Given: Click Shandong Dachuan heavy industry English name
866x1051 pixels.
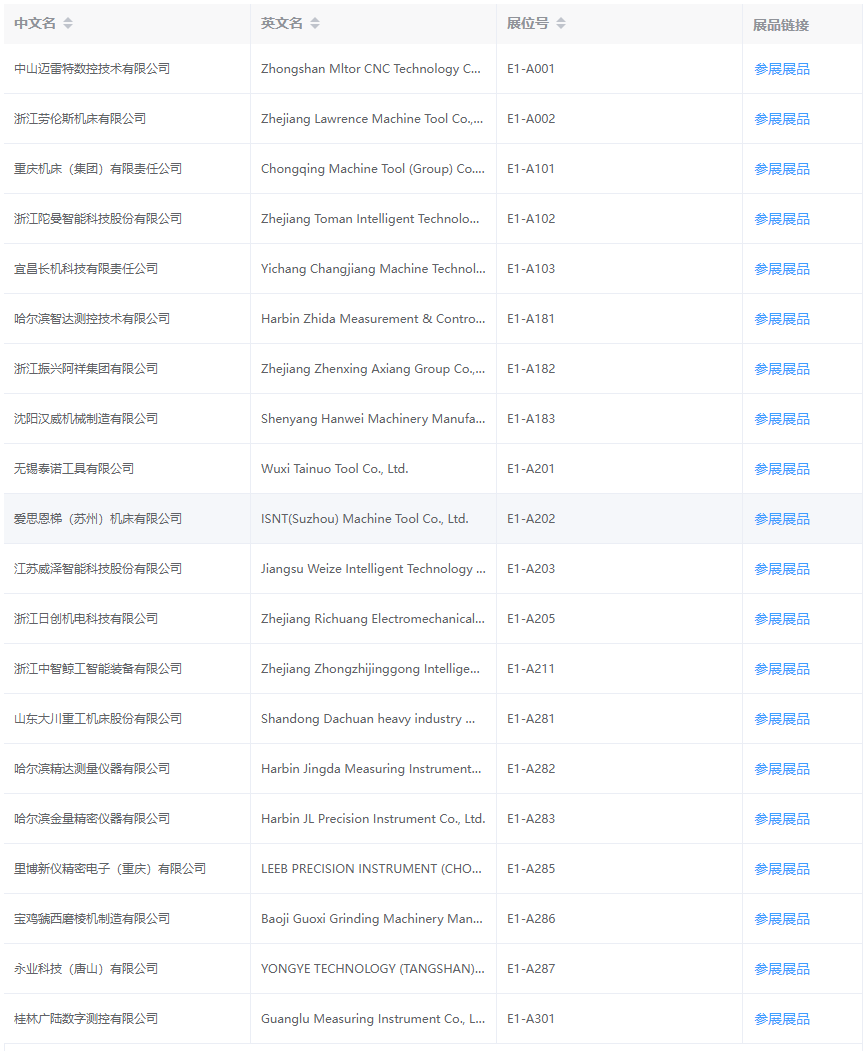Looking at the screenshot, I should coord(368,719).
